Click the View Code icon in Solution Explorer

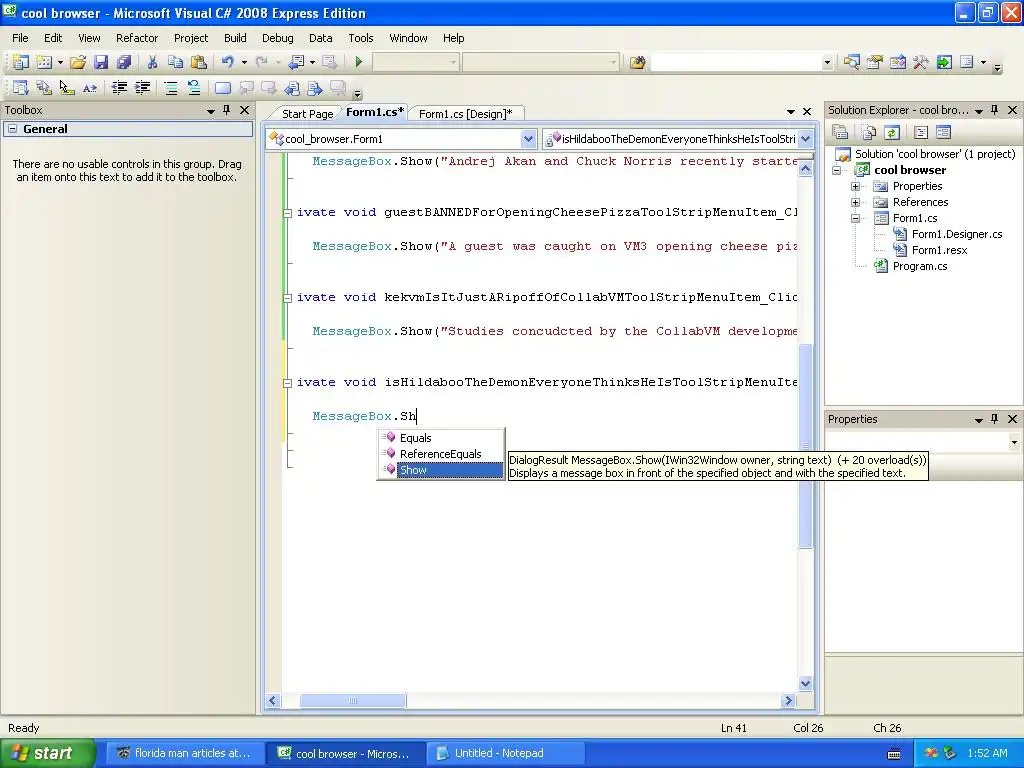tap(921, 133)
